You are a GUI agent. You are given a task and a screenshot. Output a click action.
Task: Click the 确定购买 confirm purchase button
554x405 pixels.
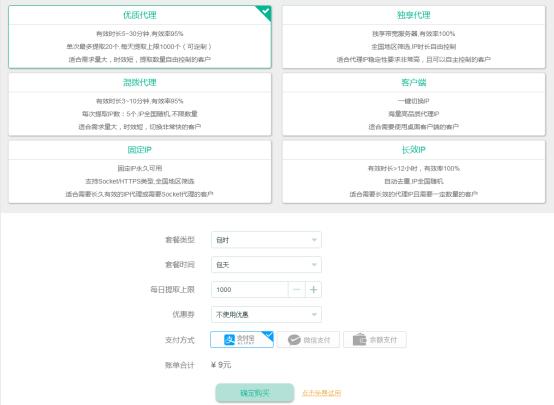coord(255,393)
